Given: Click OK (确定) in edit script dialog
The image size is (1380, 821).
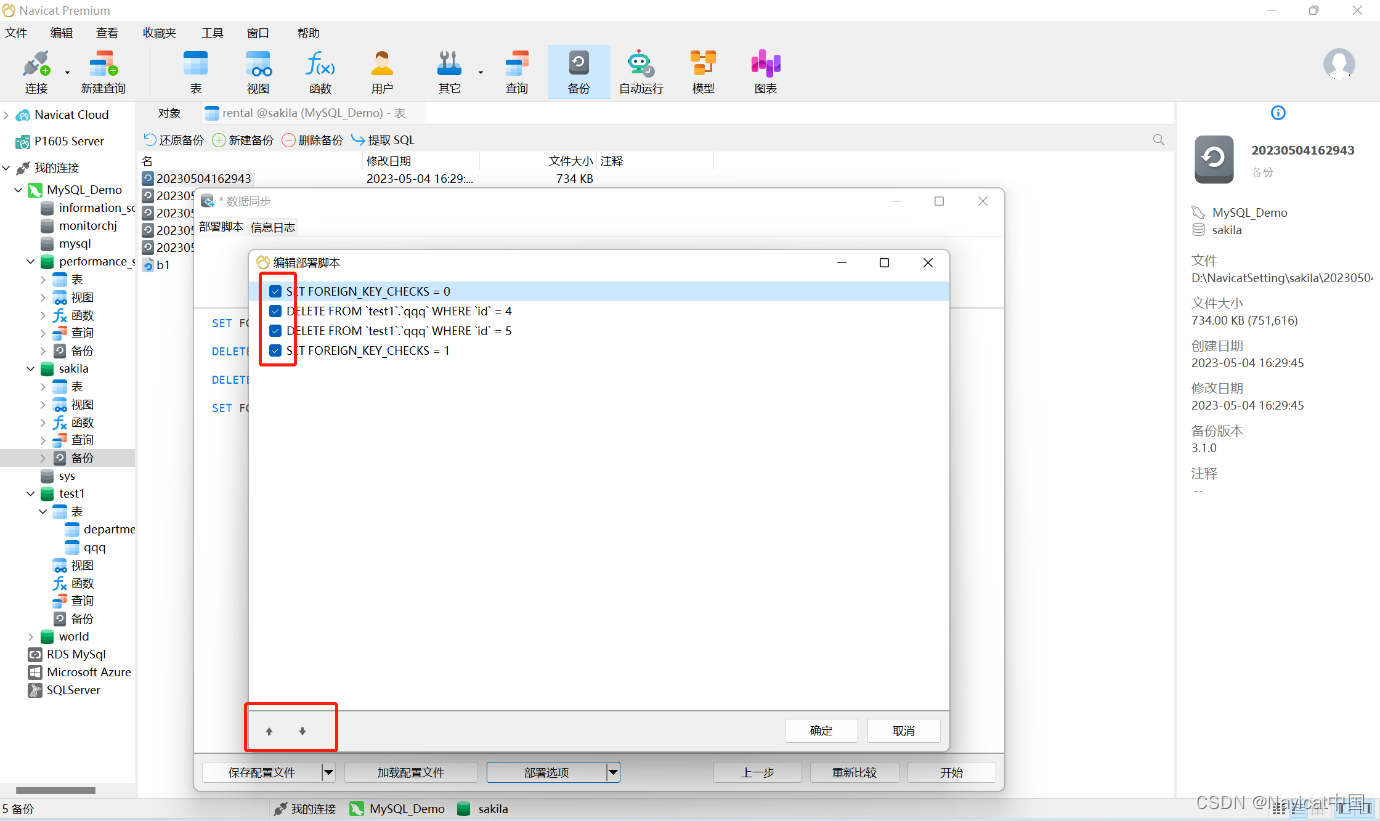Looking at the screenshot, I should click(x=821, y=731).
